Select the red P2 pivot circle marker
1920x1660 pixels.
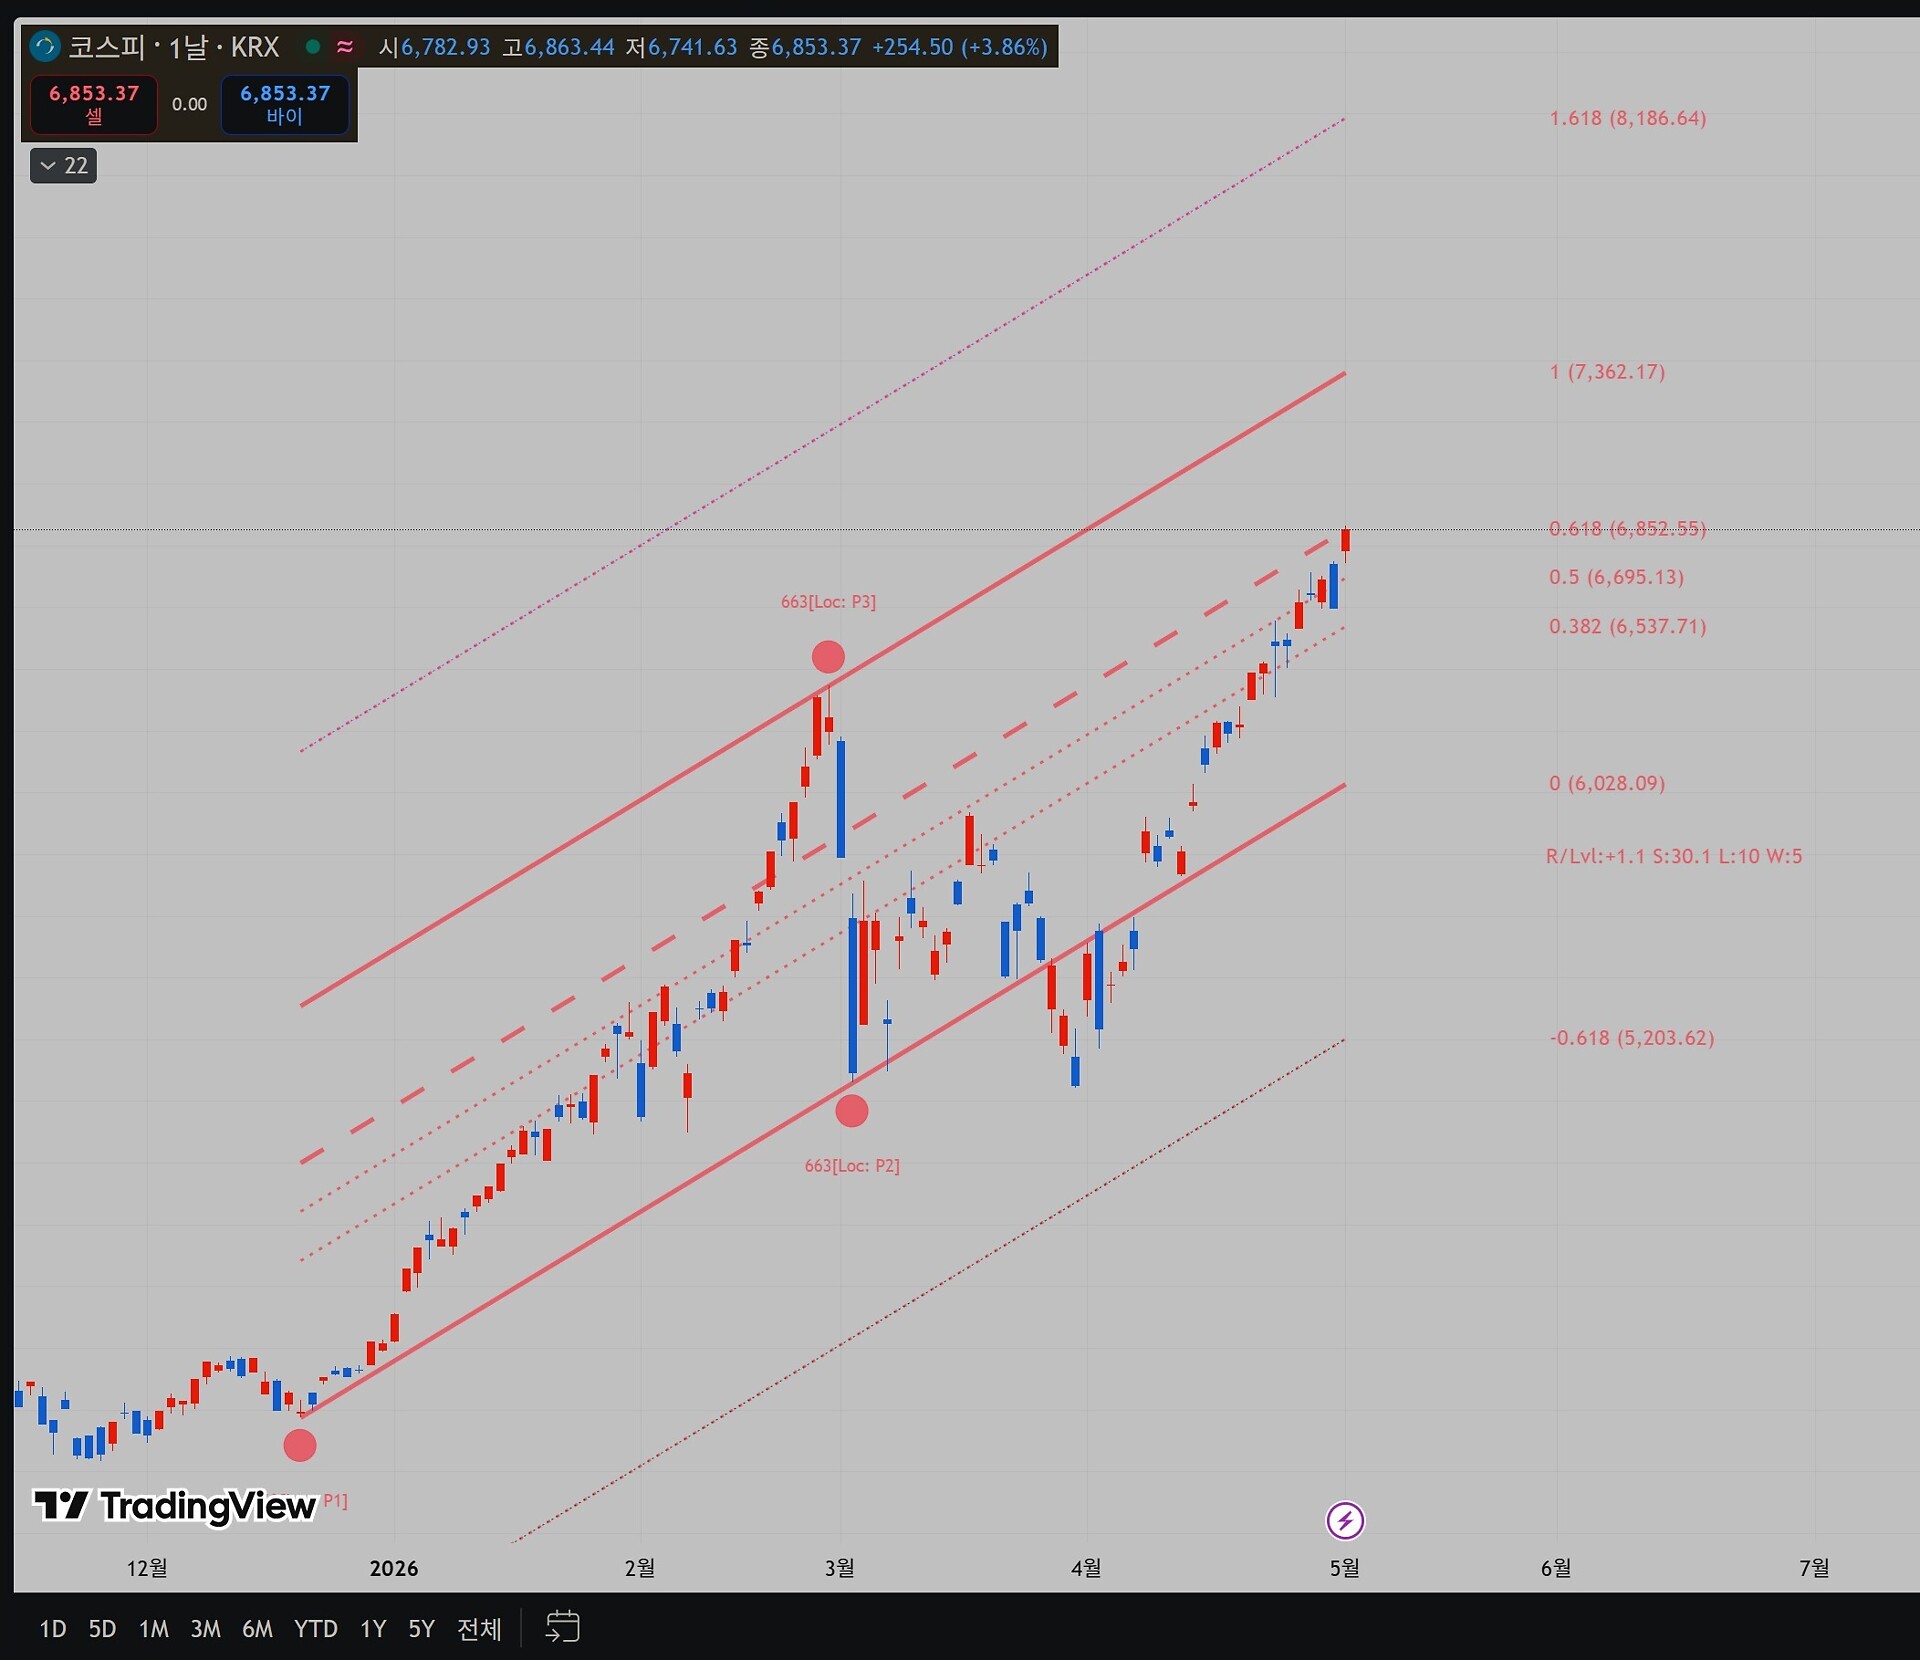(x=852, y=1111)
